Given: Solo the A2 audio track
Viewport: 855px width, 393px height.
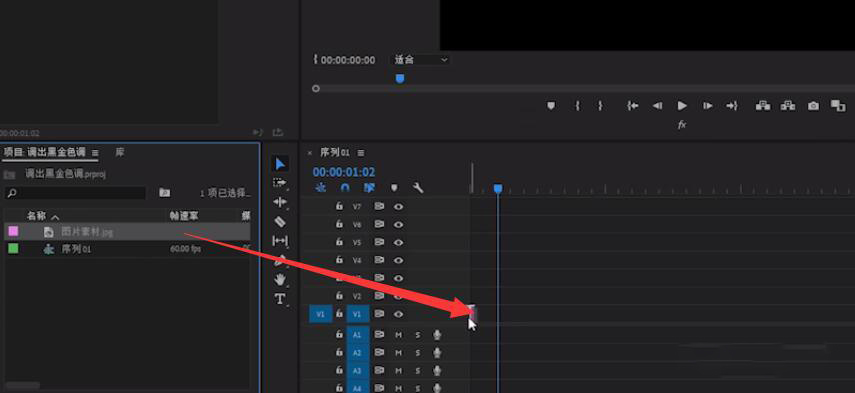Looking at the screenshot, I should click(x=418, y=353).
